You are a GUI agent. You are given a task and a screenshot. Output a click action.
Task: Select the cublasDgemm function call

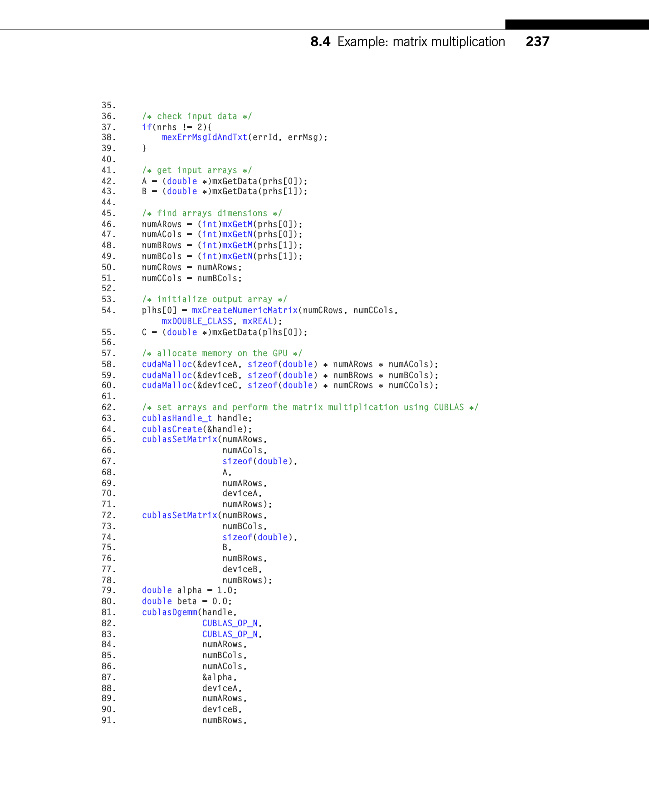170,612
